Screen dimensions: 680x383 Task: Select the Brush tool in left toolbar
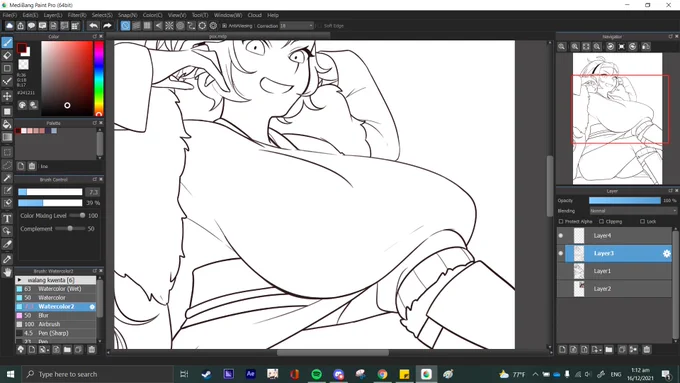click(x=7, y=42)
